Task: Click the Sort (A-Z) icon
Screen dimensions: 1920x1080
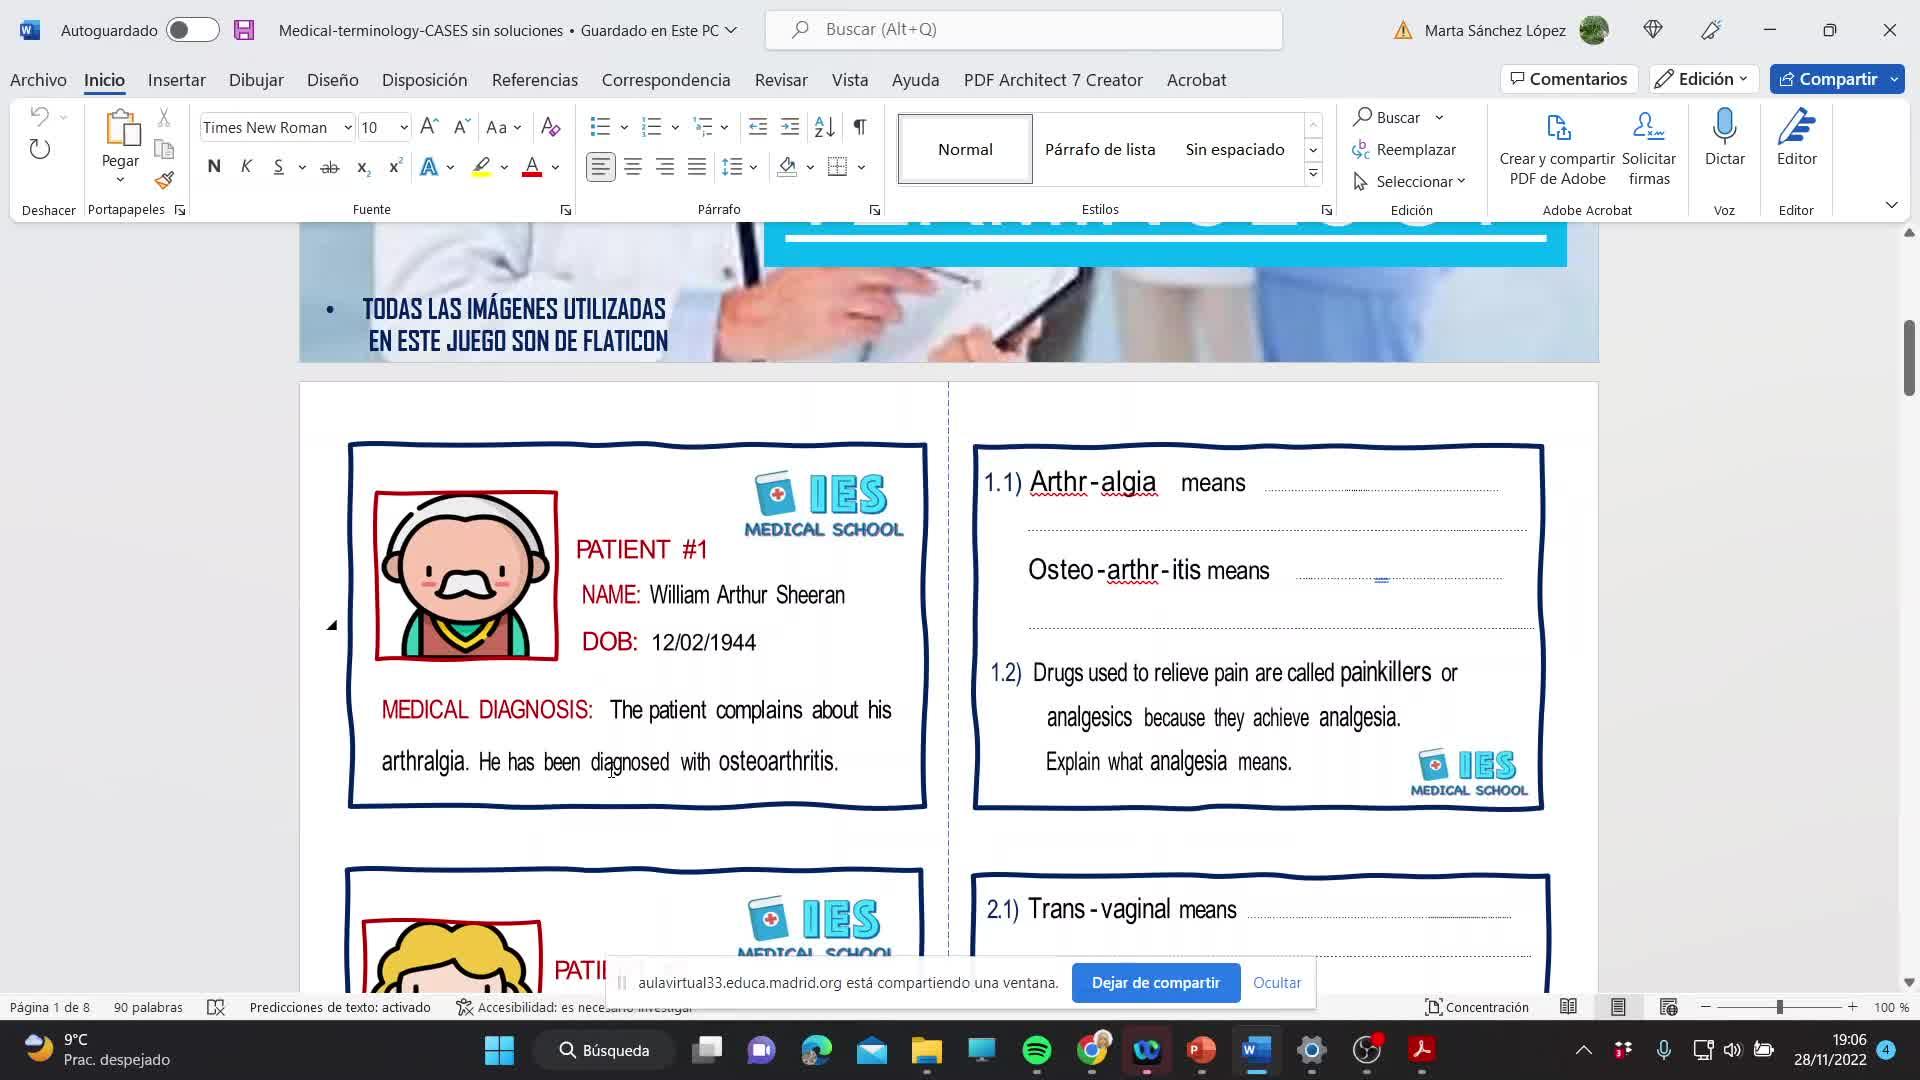Action: (824, 127)
